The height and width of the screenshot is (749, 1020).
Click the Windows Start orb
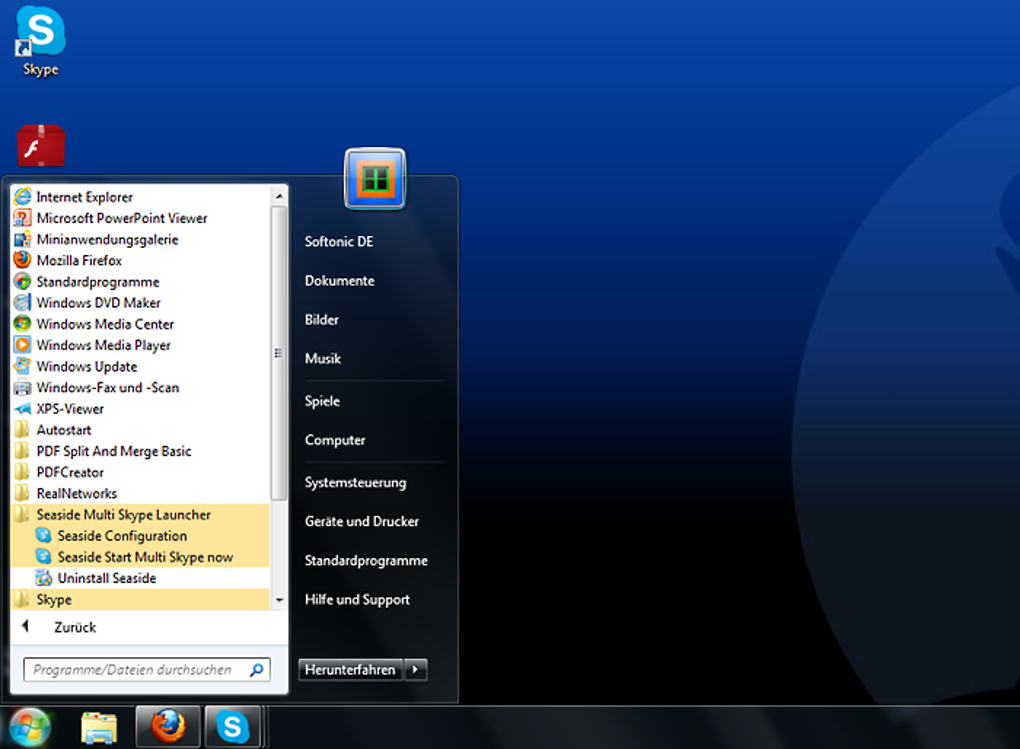coord(30,727)
